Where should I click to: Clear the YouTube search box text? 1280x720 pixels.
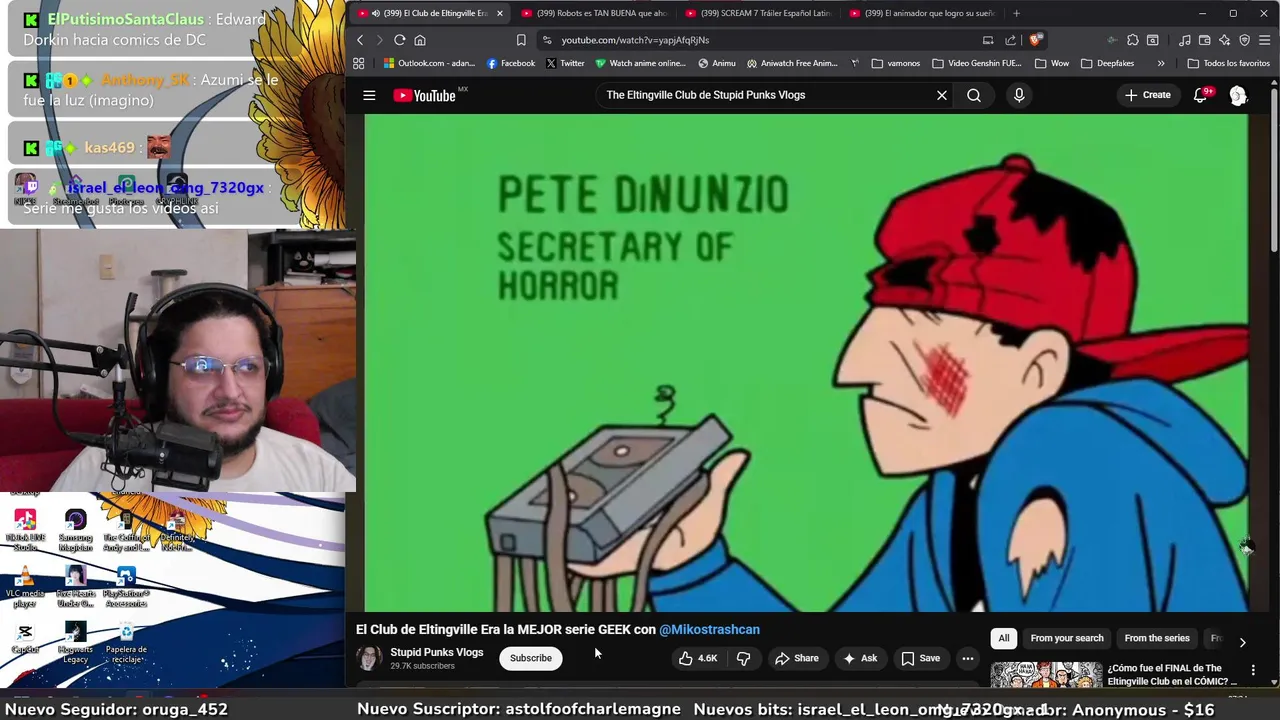tap(941, 95)
